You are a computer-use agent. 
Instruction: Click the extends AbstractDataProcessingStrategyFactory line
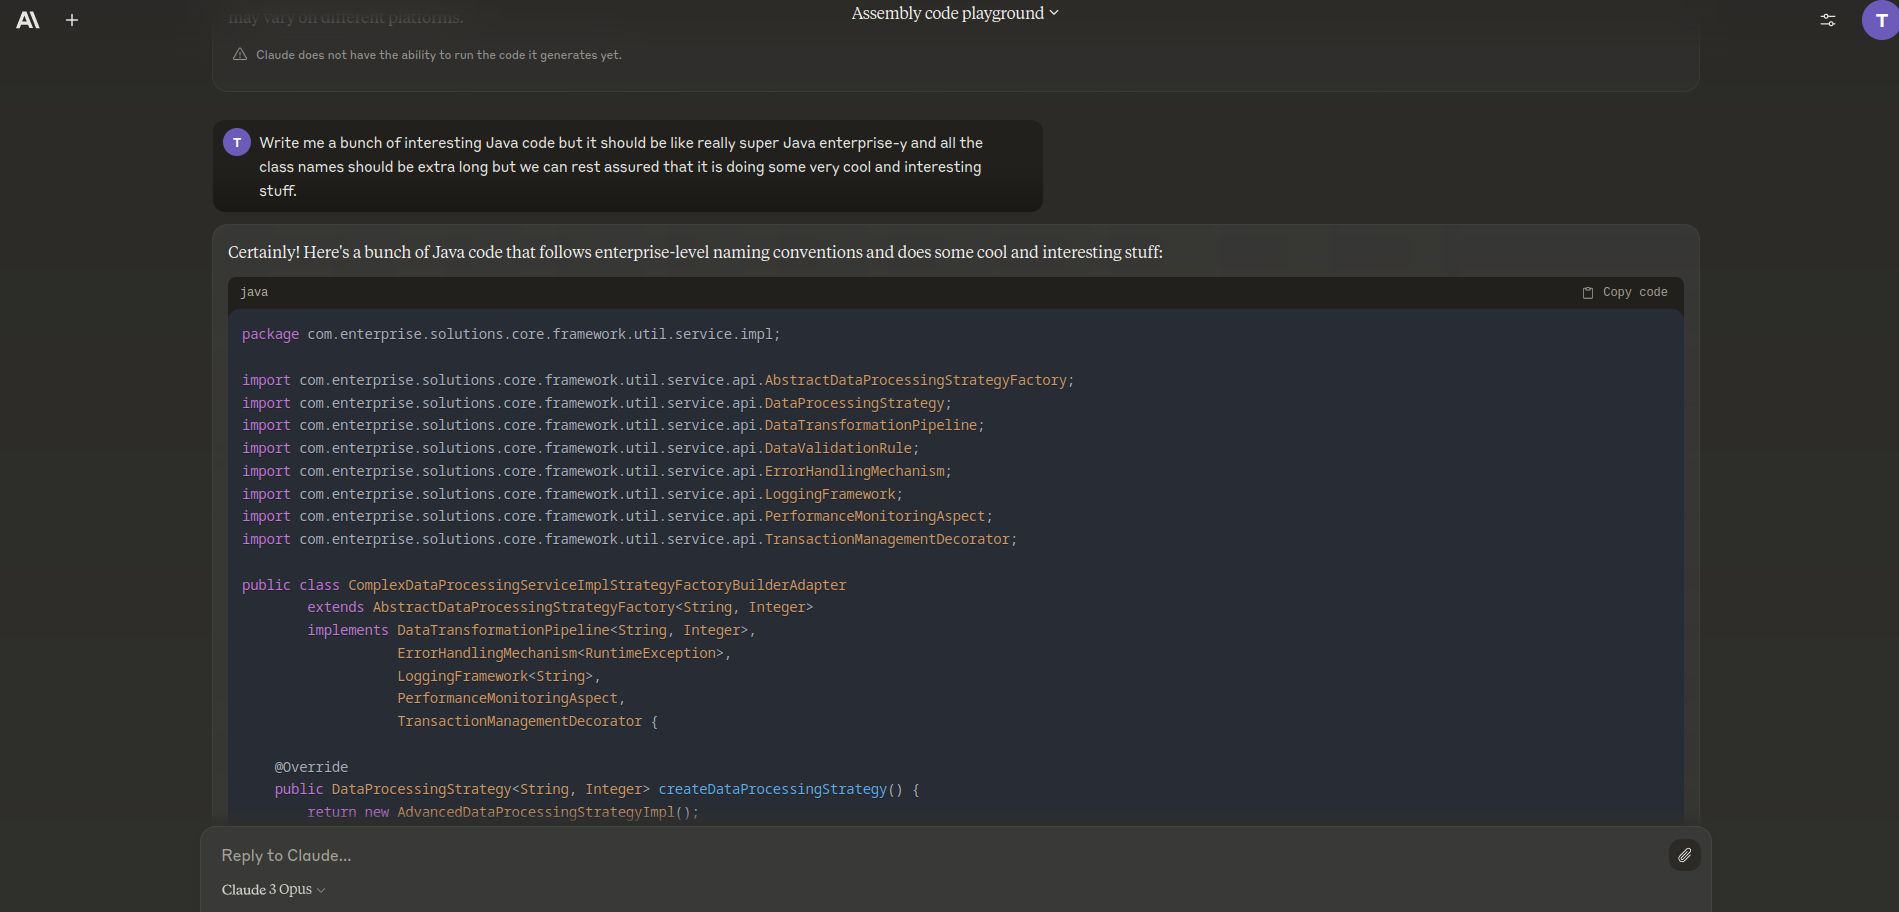(560, 607)
